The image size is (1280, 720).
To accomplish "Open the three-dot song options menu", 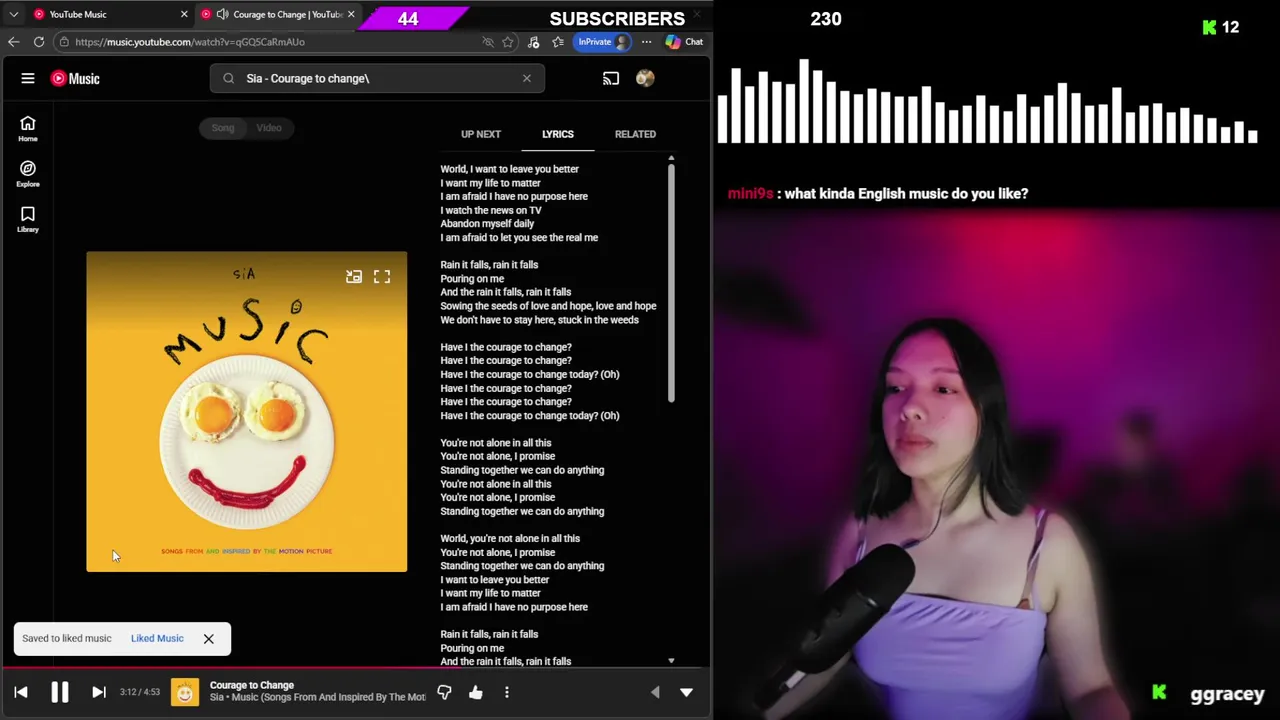I will click(507, 692).
